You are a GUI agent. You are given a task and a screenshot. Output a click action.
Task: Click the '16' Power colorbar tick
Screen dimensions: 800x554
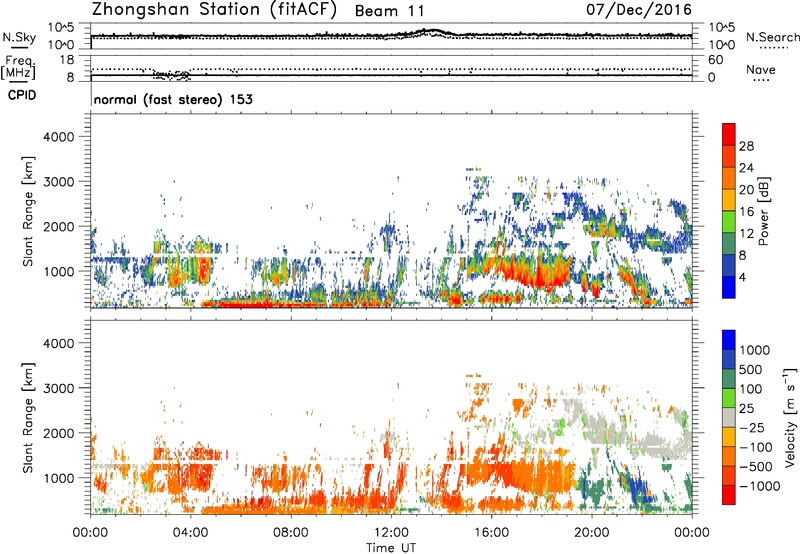[x=746, y=212]
